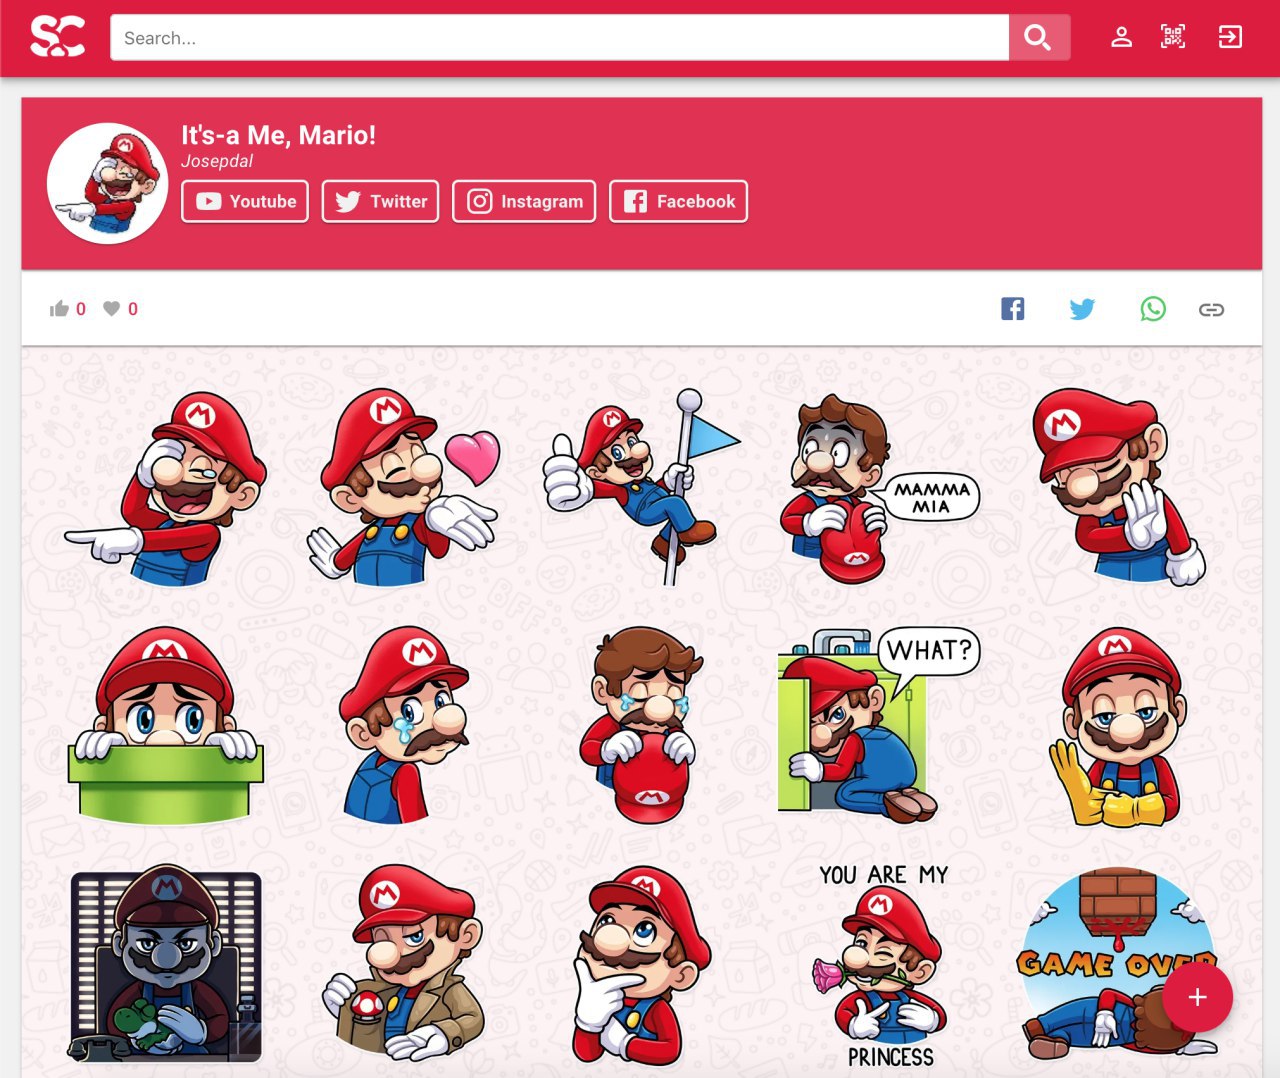Screen dimensions: 1280x1078
Task: Share pack via Twitter bird icon
Action: [1082, 309]
